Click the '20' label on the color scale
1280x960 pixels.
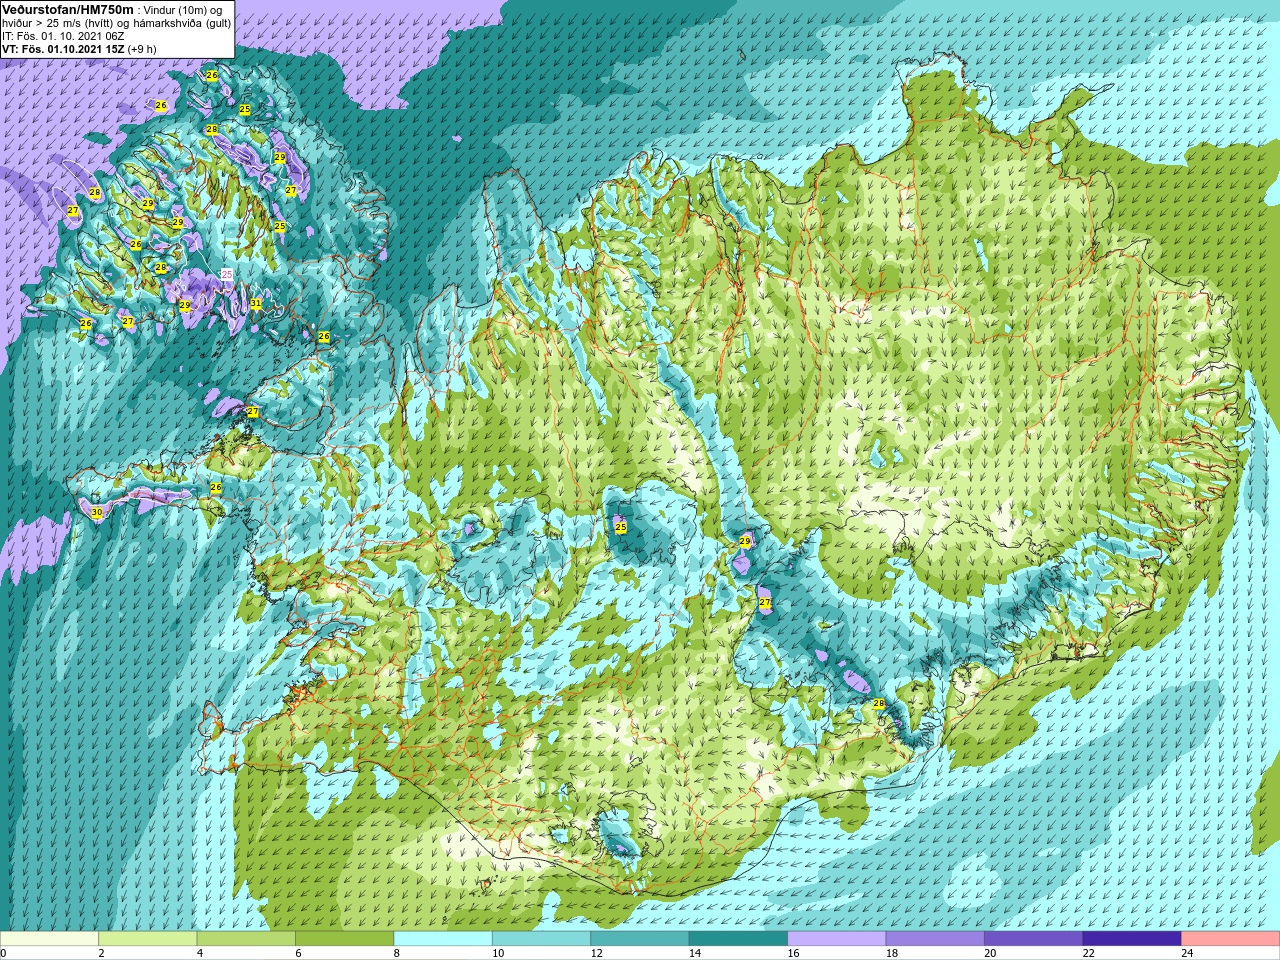click(990, 953)
